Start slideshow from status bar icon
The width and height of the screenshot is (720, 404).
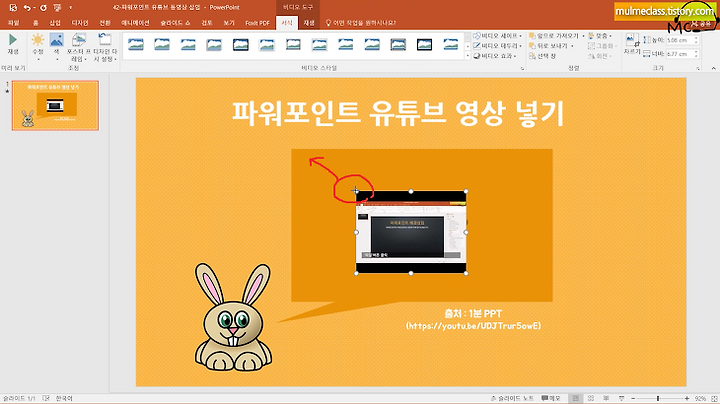(x=621, y=398)
